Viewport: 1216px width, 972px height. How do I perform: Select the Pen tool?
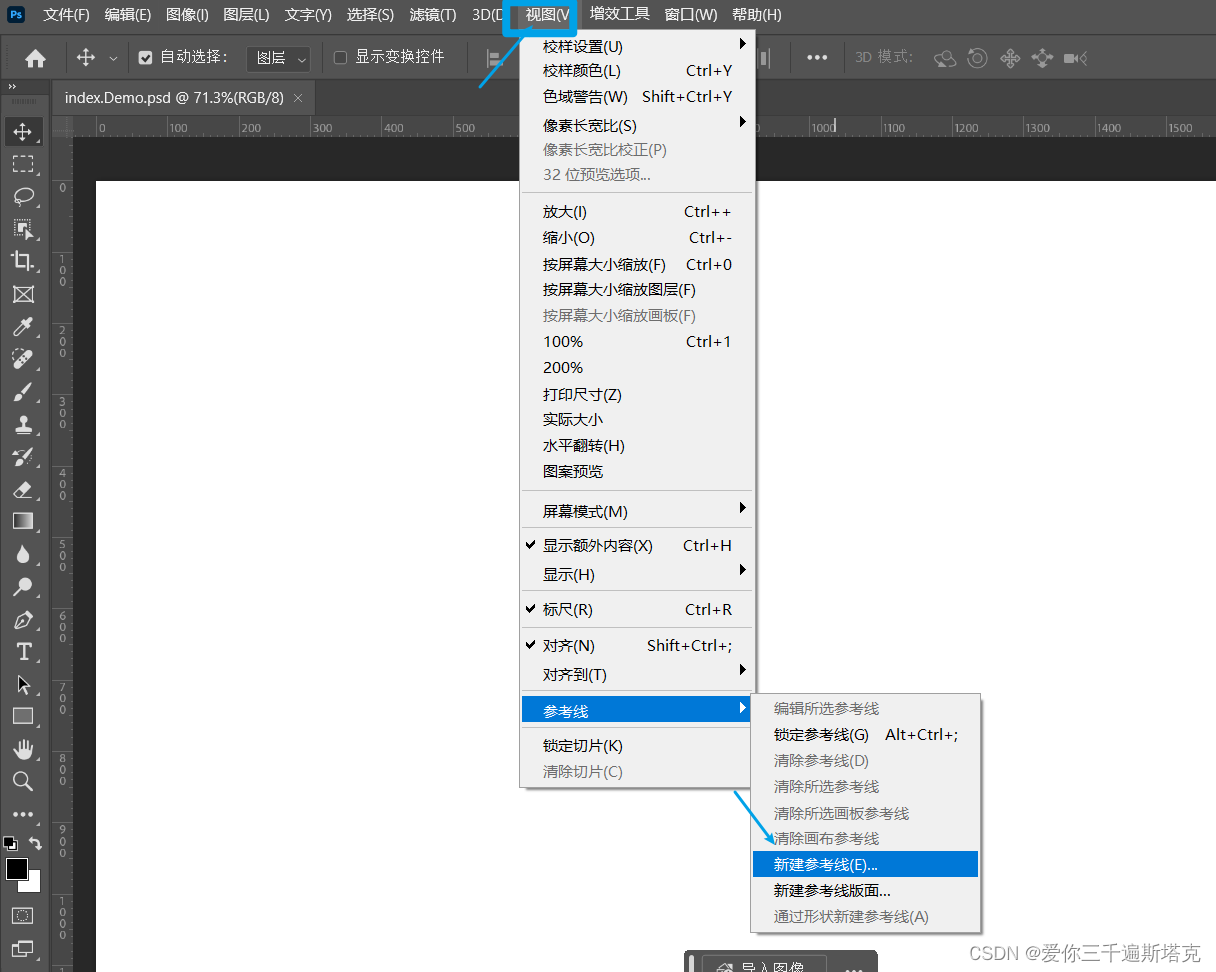coord(23,620)
